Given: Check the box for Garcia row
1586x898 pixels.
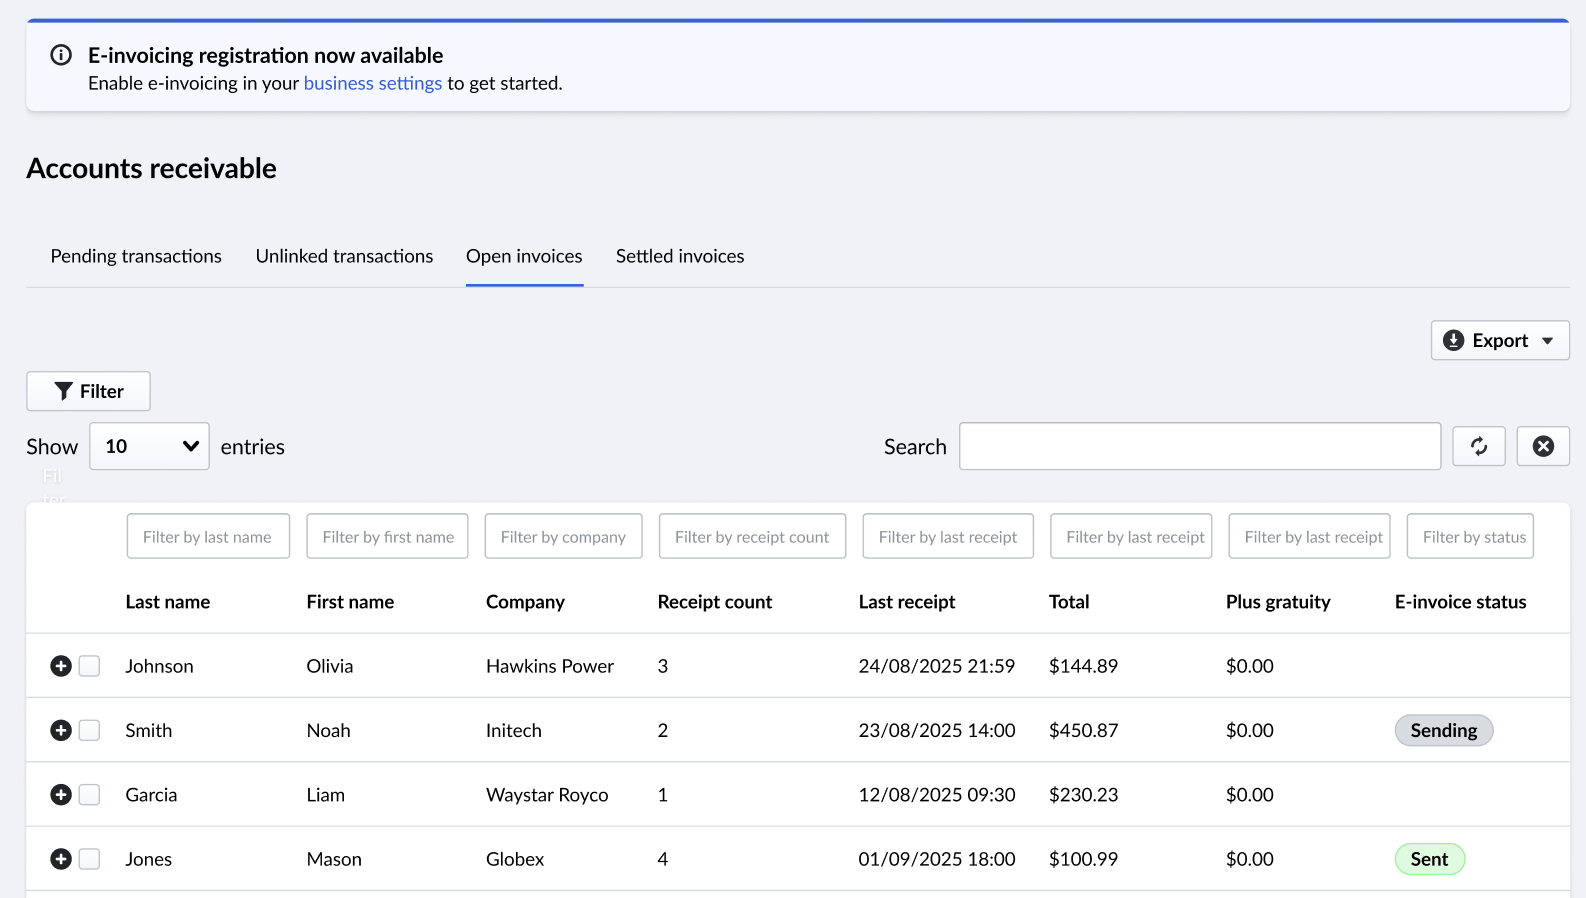Looking at the screenshot, I should [x=89, y=795].
